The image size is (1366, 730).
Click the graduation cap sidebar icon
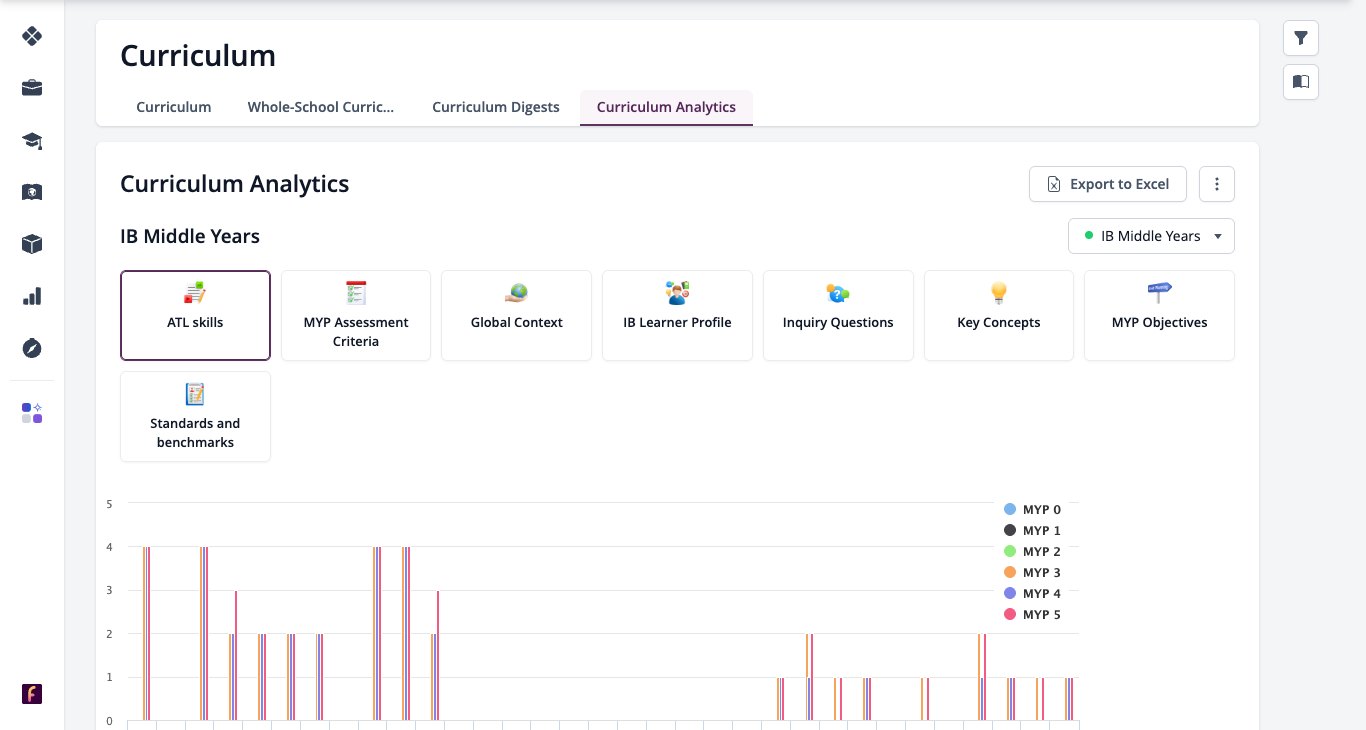[x=32, y=140]
